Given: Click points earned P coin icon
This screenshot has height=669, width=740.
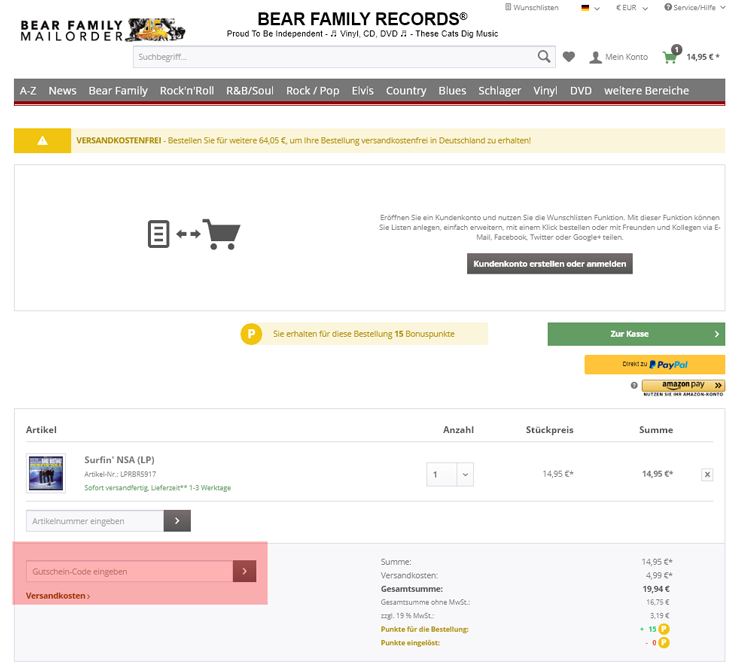Looking at the screenshot, I should click(x=664, y=629).
